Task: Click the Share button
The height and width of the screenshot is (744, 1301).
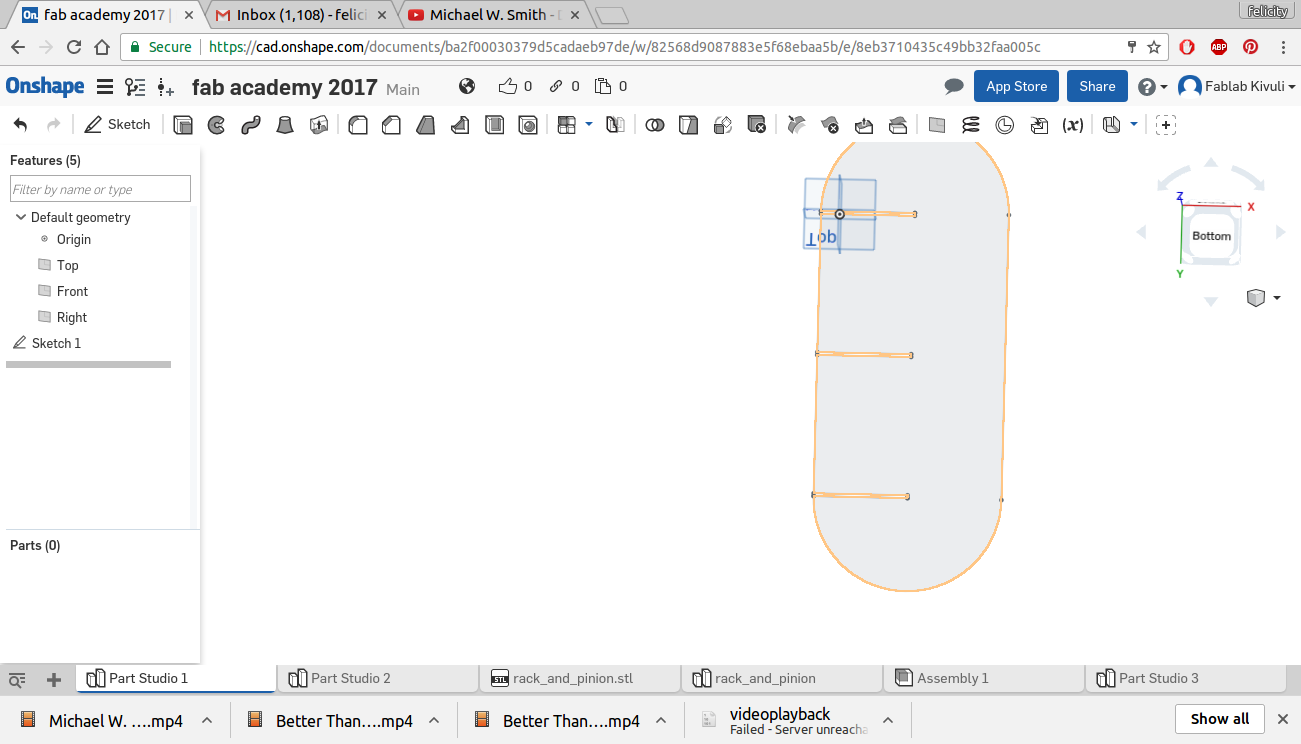Action: (1097, 86)
